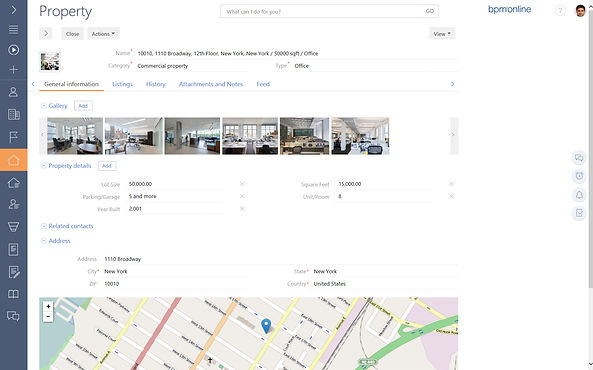Click the play button icon in sidebar
The width and height of the screenshot is (593, 370).
pos(13,50)
